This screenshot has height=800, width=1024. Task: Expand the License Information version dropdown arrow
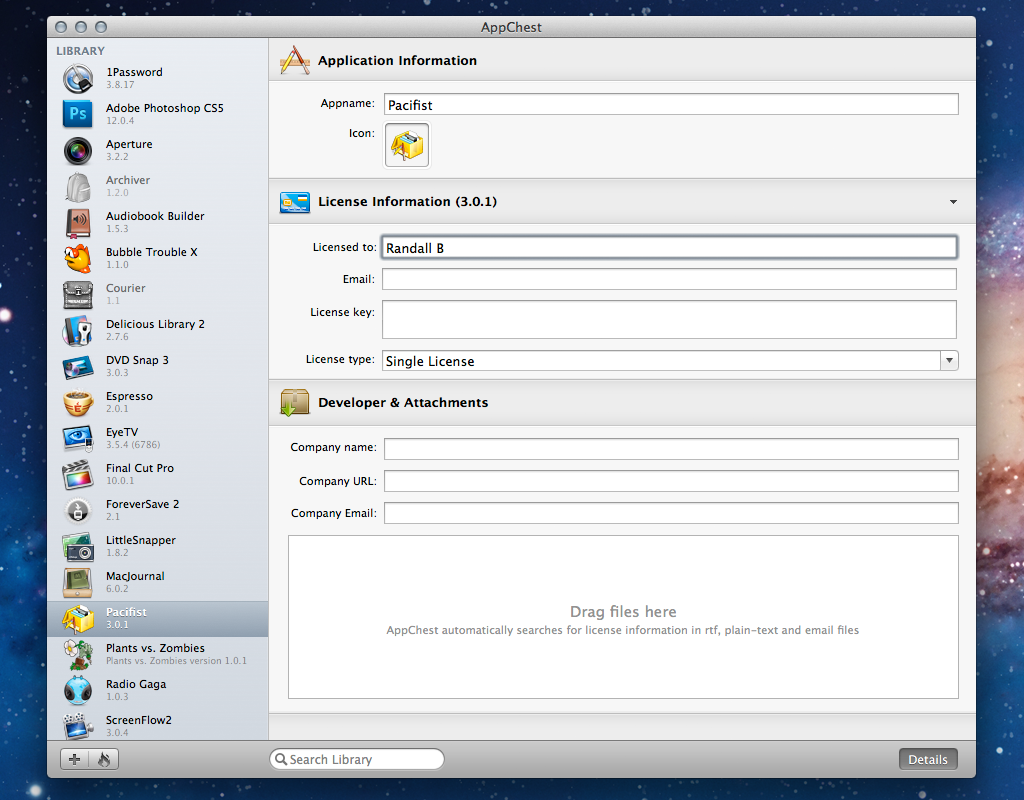coord(953,202)
